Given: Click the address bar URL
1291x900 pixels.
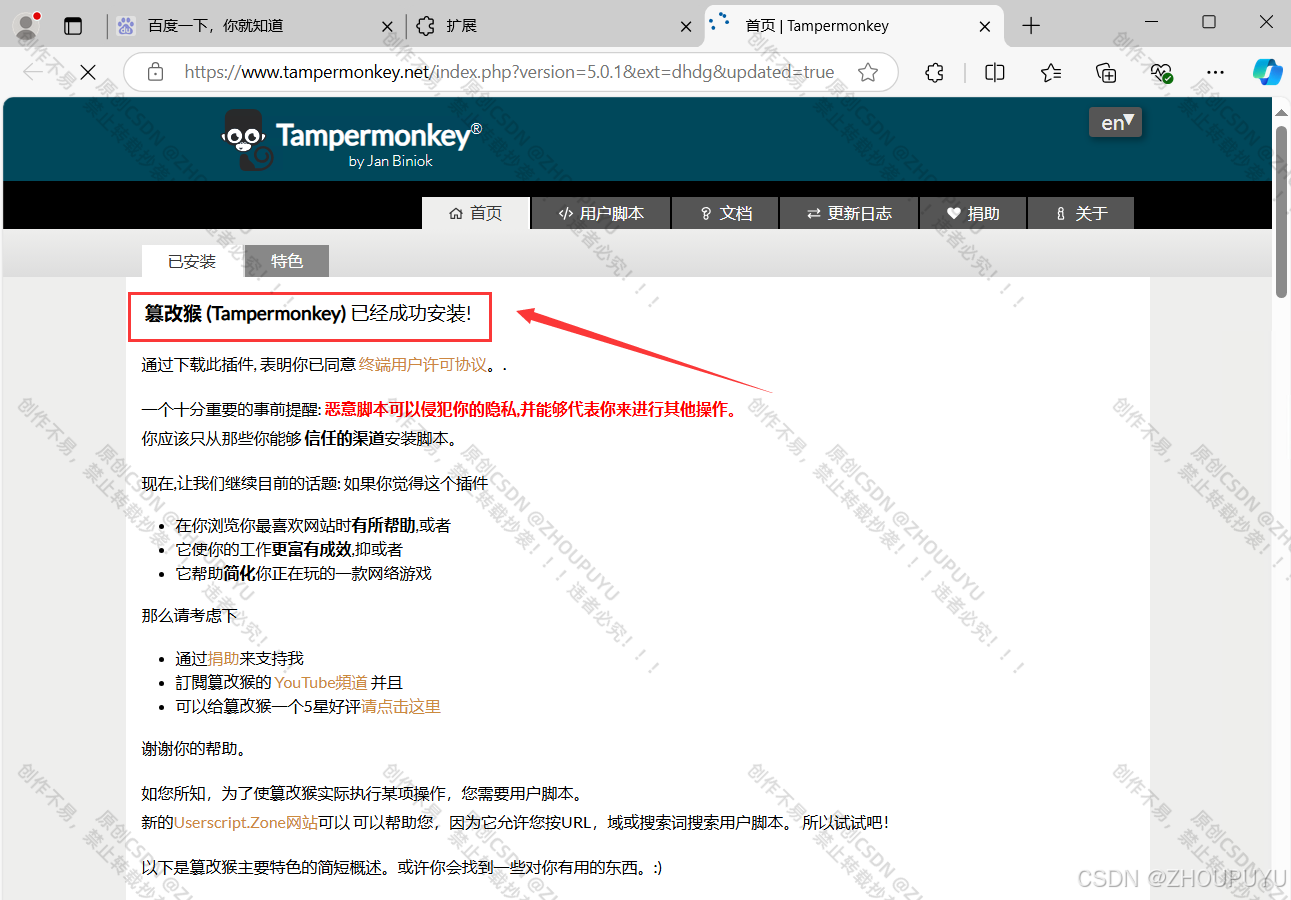Looking at the screenshot, I should click(x=509, y=72).
